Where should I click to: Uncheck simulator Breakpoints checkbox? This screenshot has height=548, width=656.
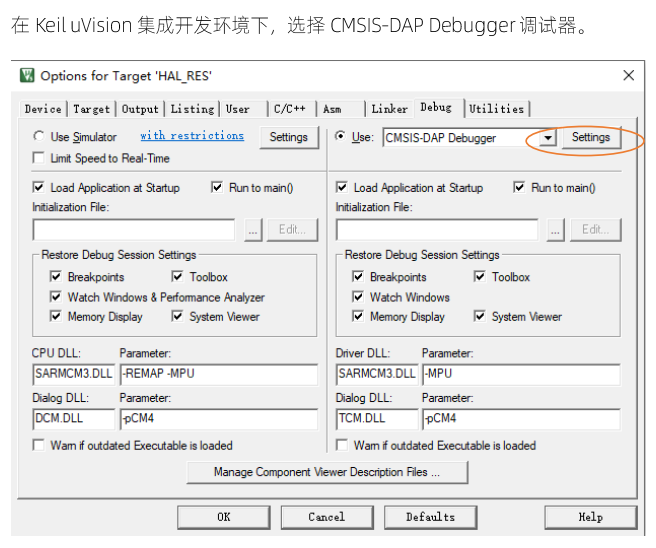(56, 277)
